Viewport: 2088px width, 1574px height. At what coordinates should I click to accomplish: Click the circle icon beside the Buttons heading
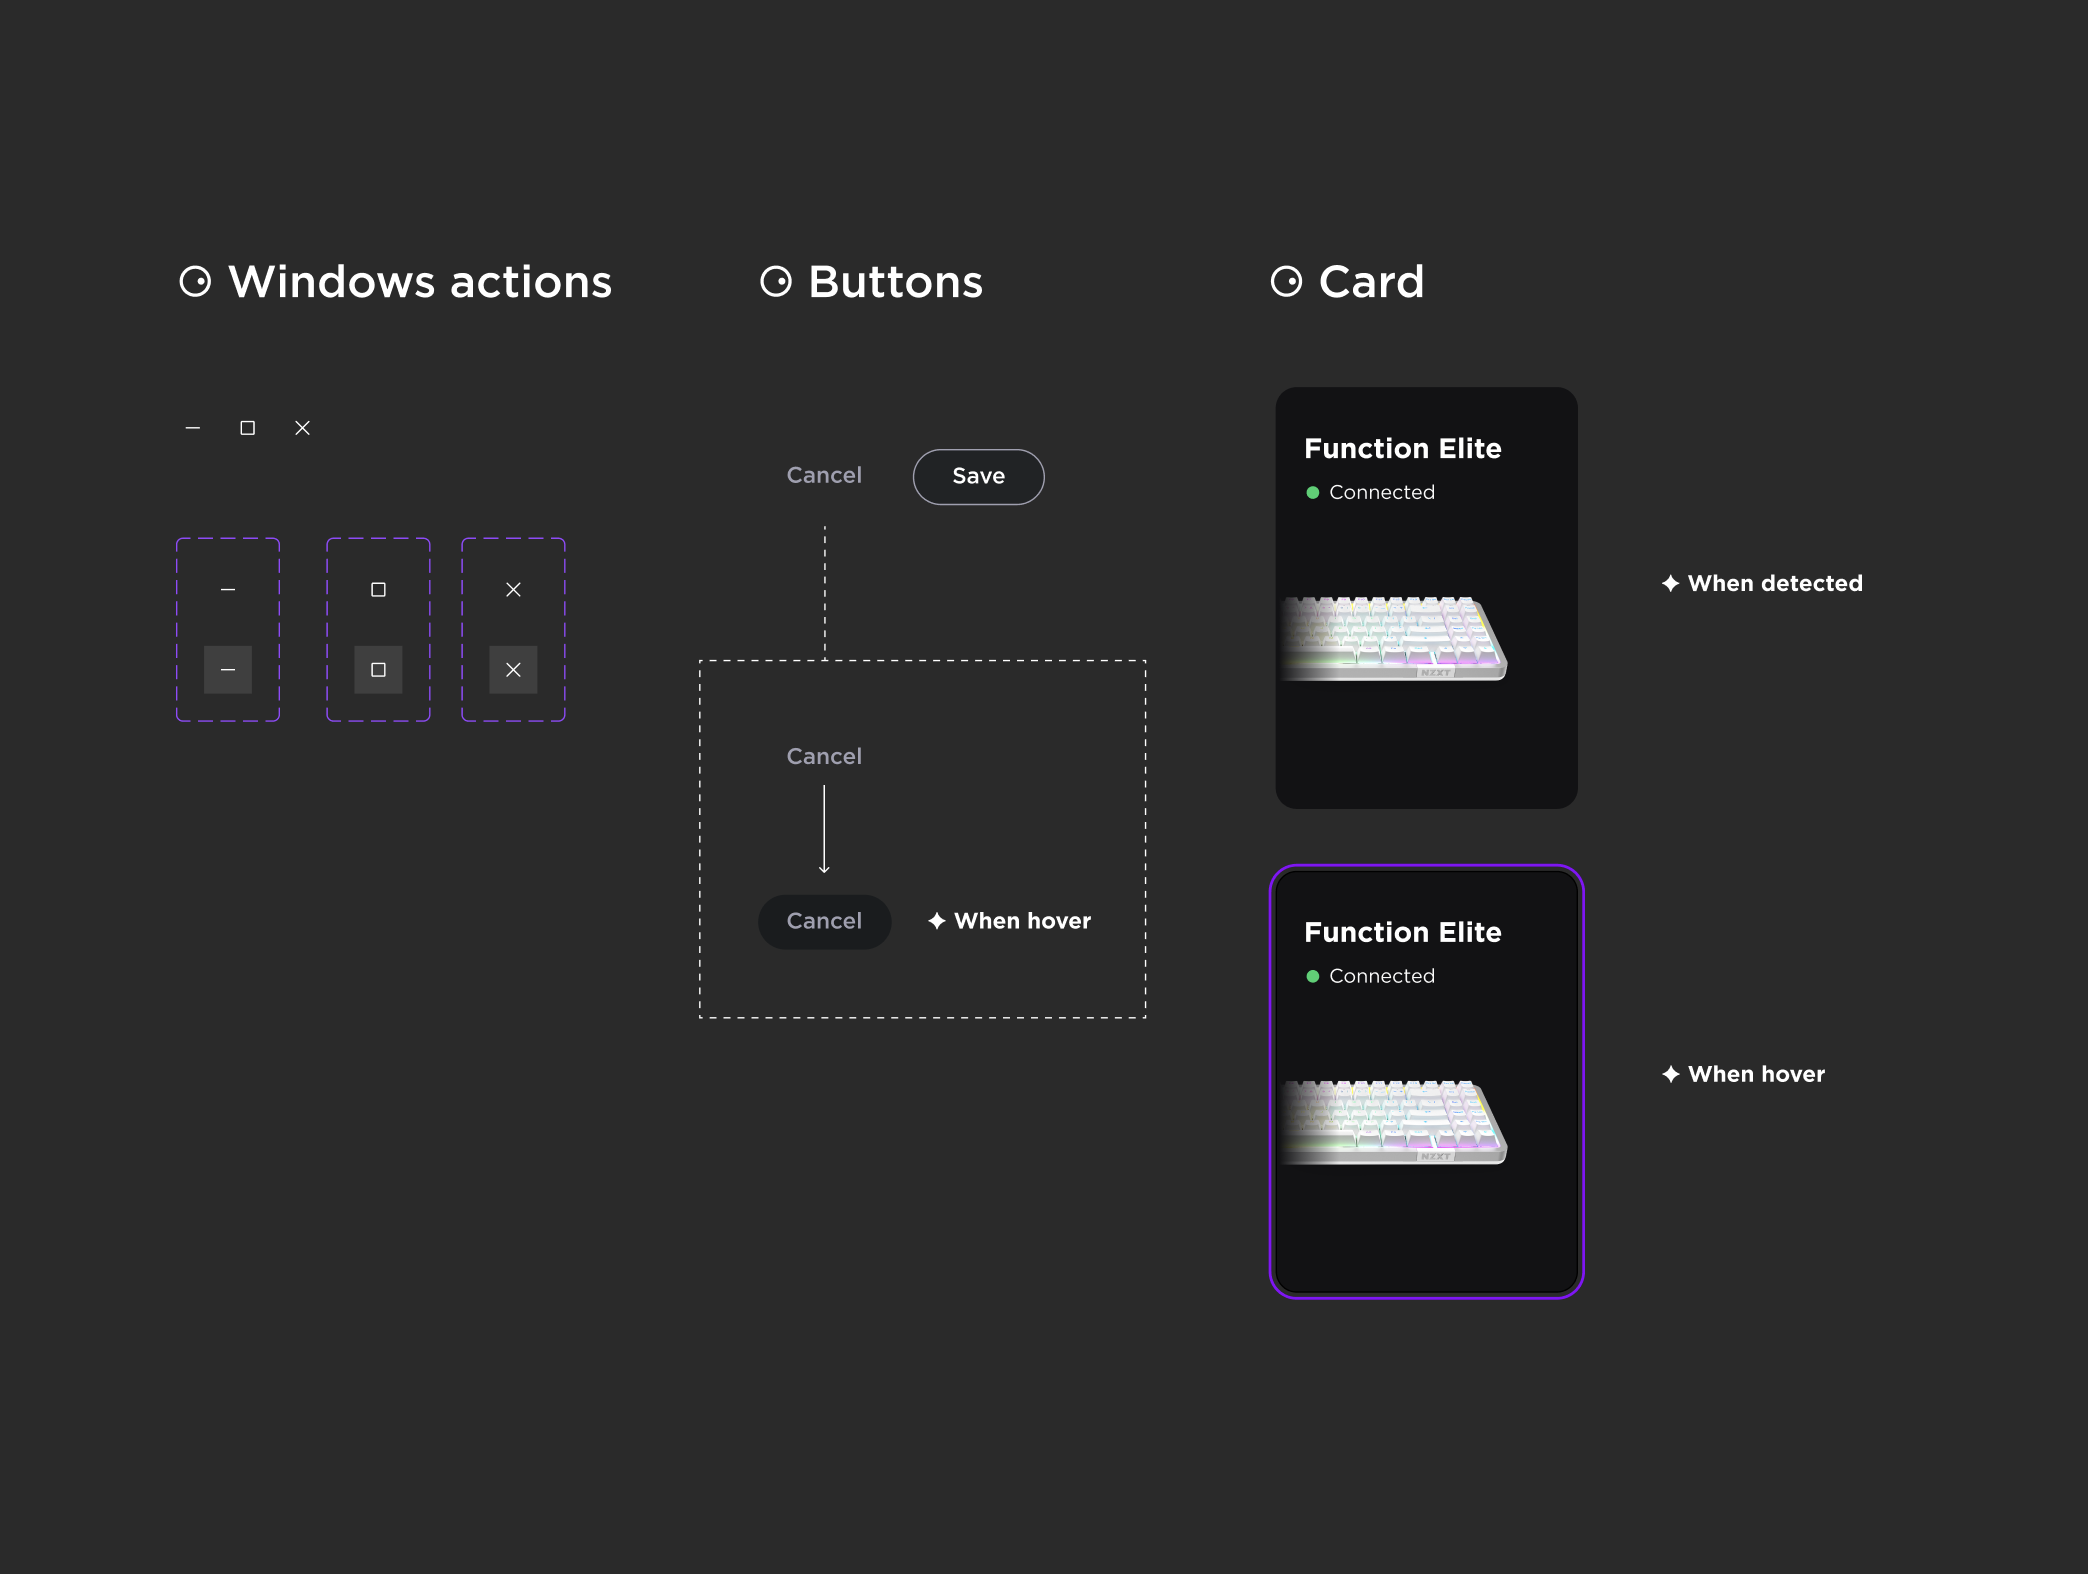(x=776, y=282)
